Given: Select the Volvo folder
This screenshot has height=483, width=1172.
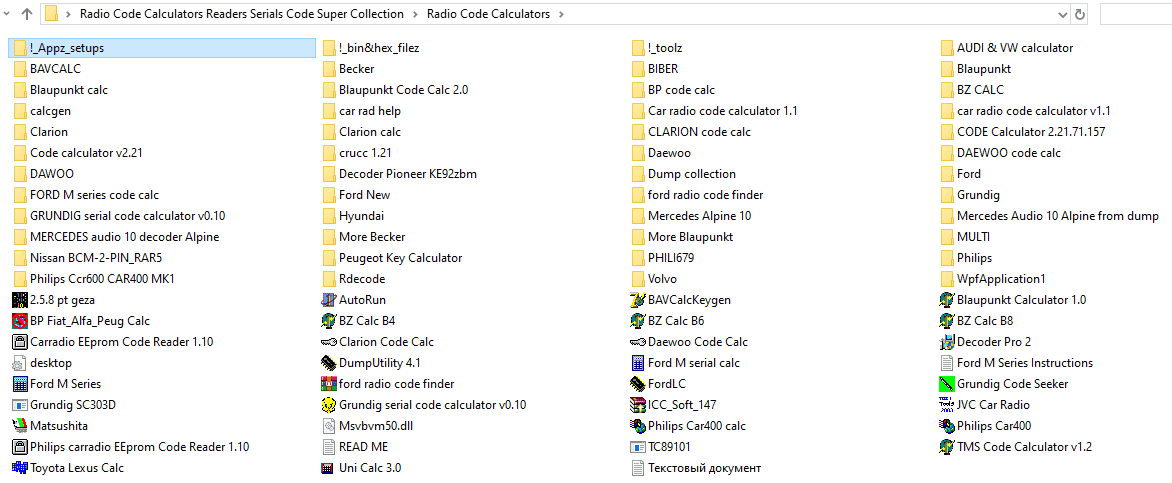Looking at the screenshot, I should [654, 279].
